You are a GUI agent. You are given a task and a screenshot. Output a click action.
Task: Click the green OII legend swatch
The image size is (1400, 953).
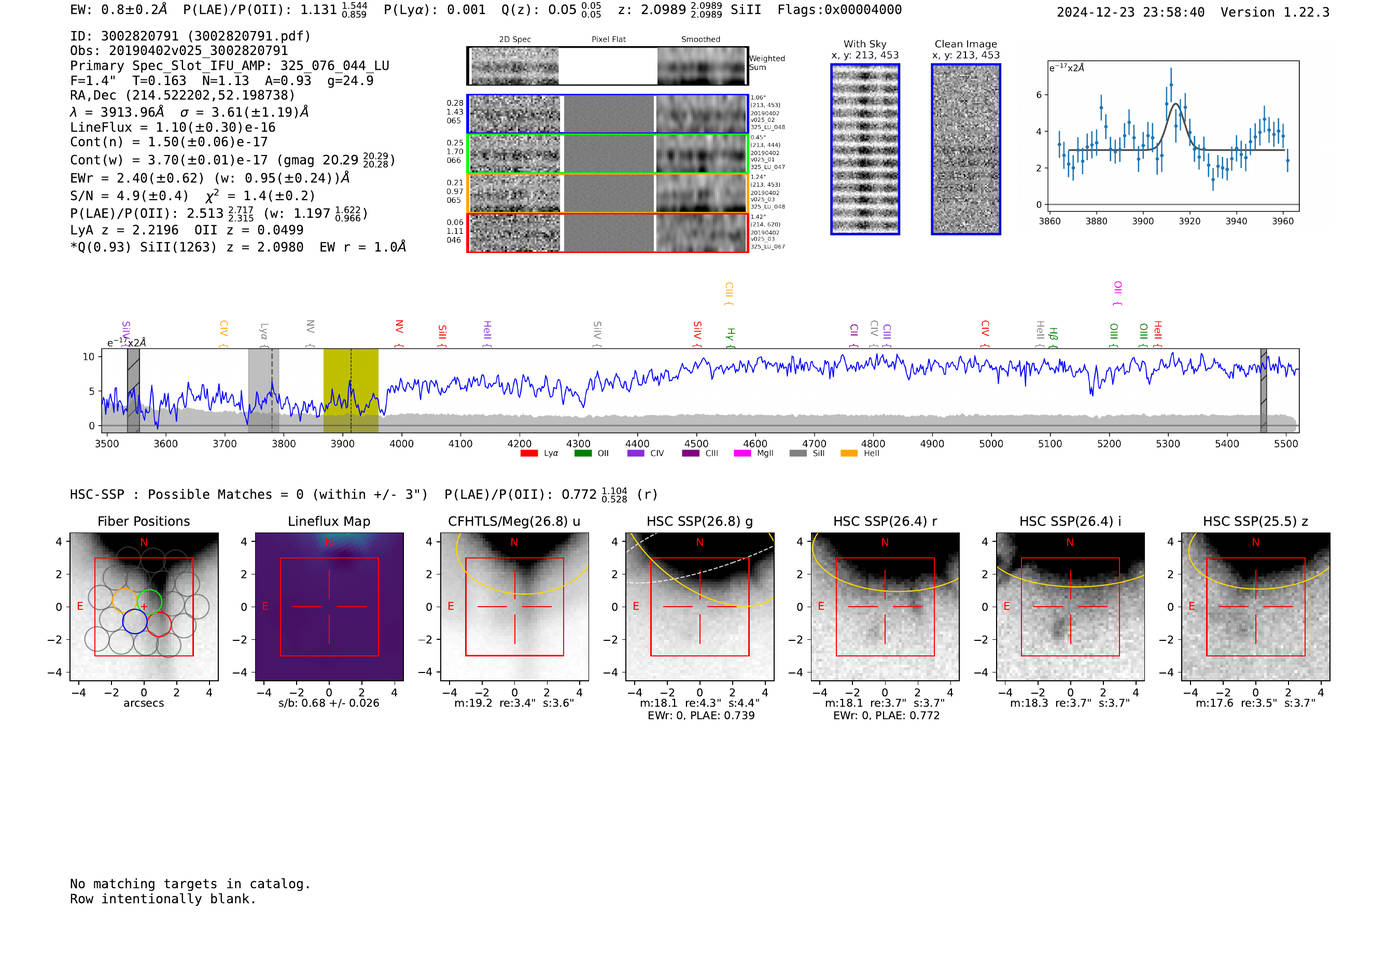pos(583,453)
